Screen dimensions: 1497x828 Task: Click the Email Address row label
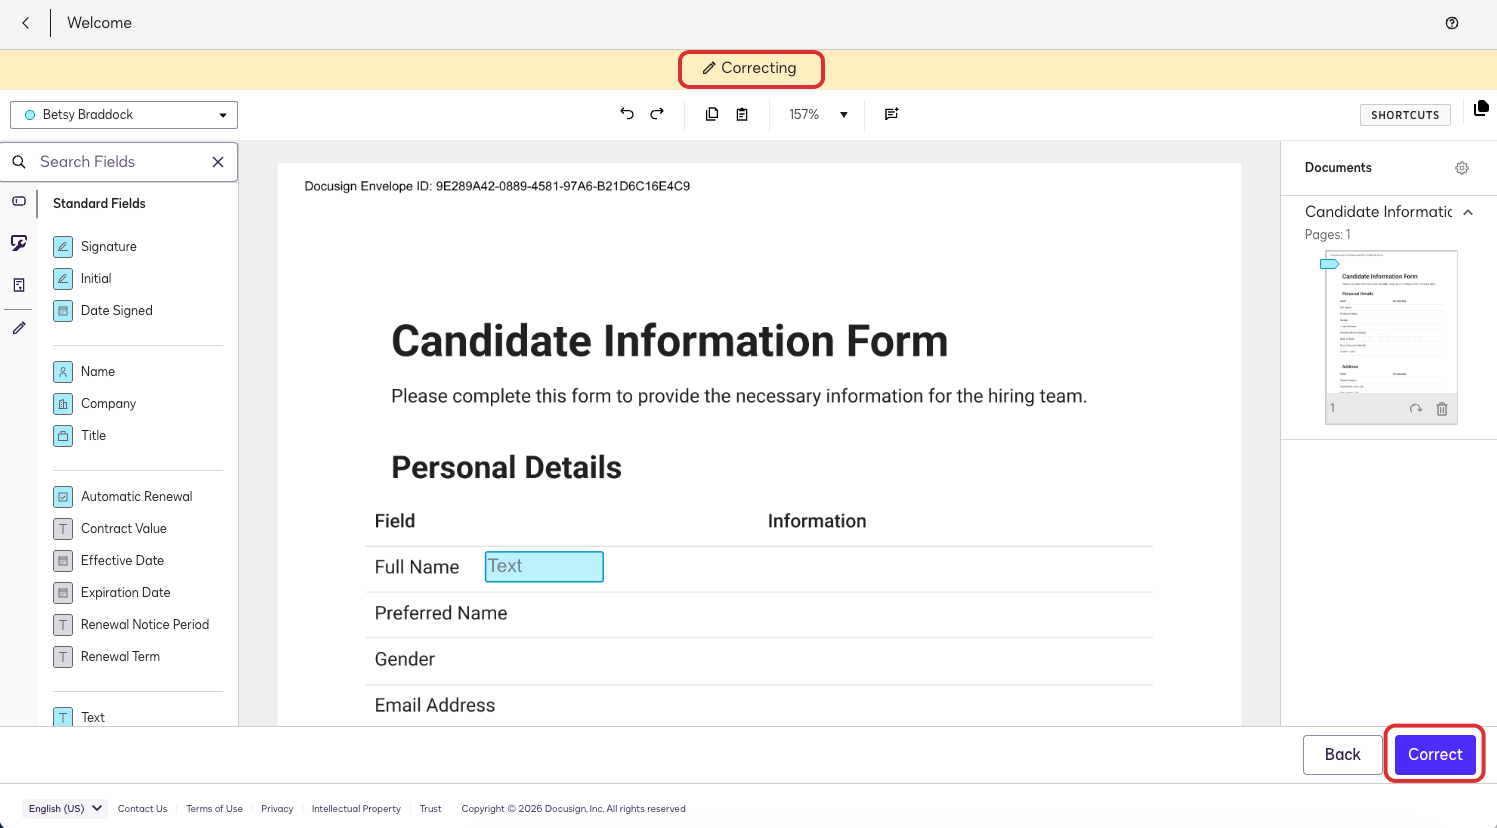435,705
